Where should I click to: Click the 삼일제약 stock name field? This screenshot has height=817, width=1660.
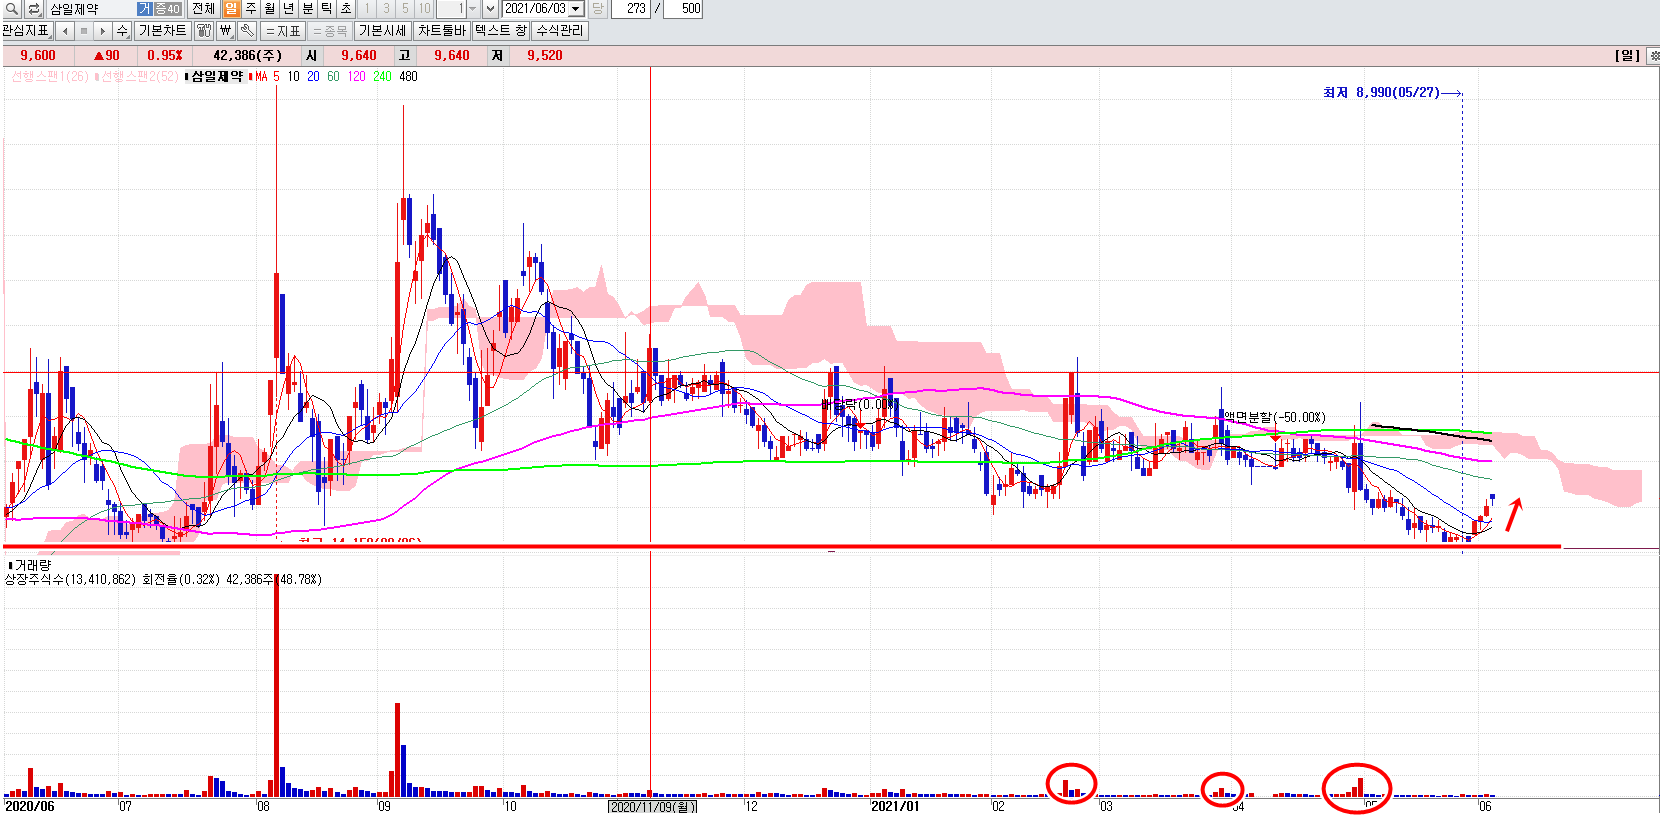click(91, 9)
